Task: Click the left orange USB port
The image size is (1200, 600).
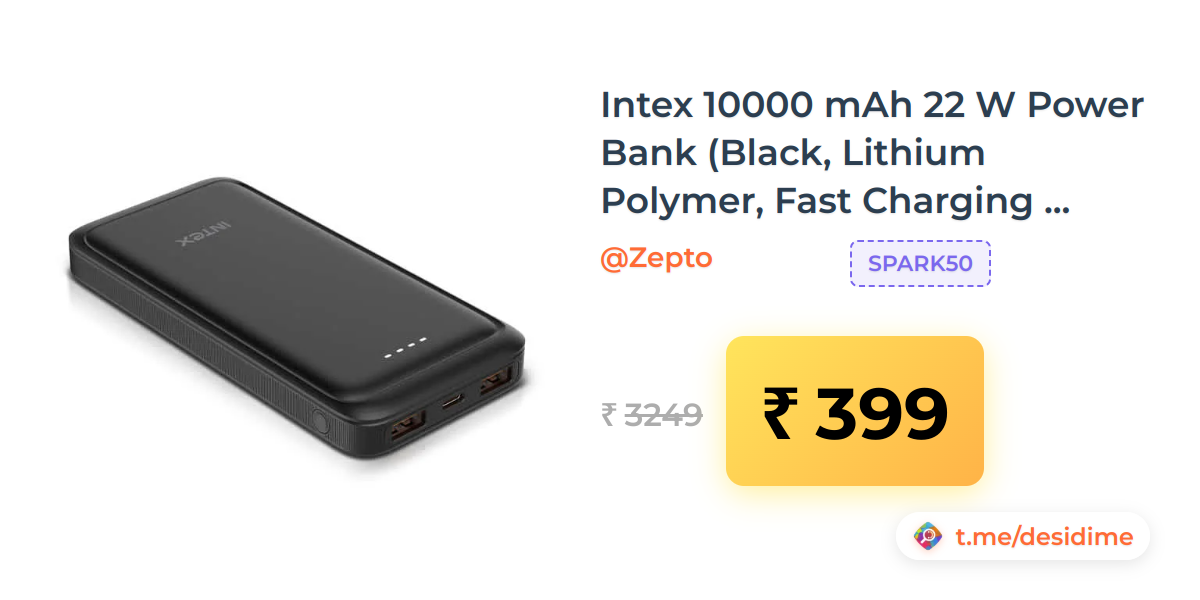Action: pyautogui.click(x=406, y=430)
